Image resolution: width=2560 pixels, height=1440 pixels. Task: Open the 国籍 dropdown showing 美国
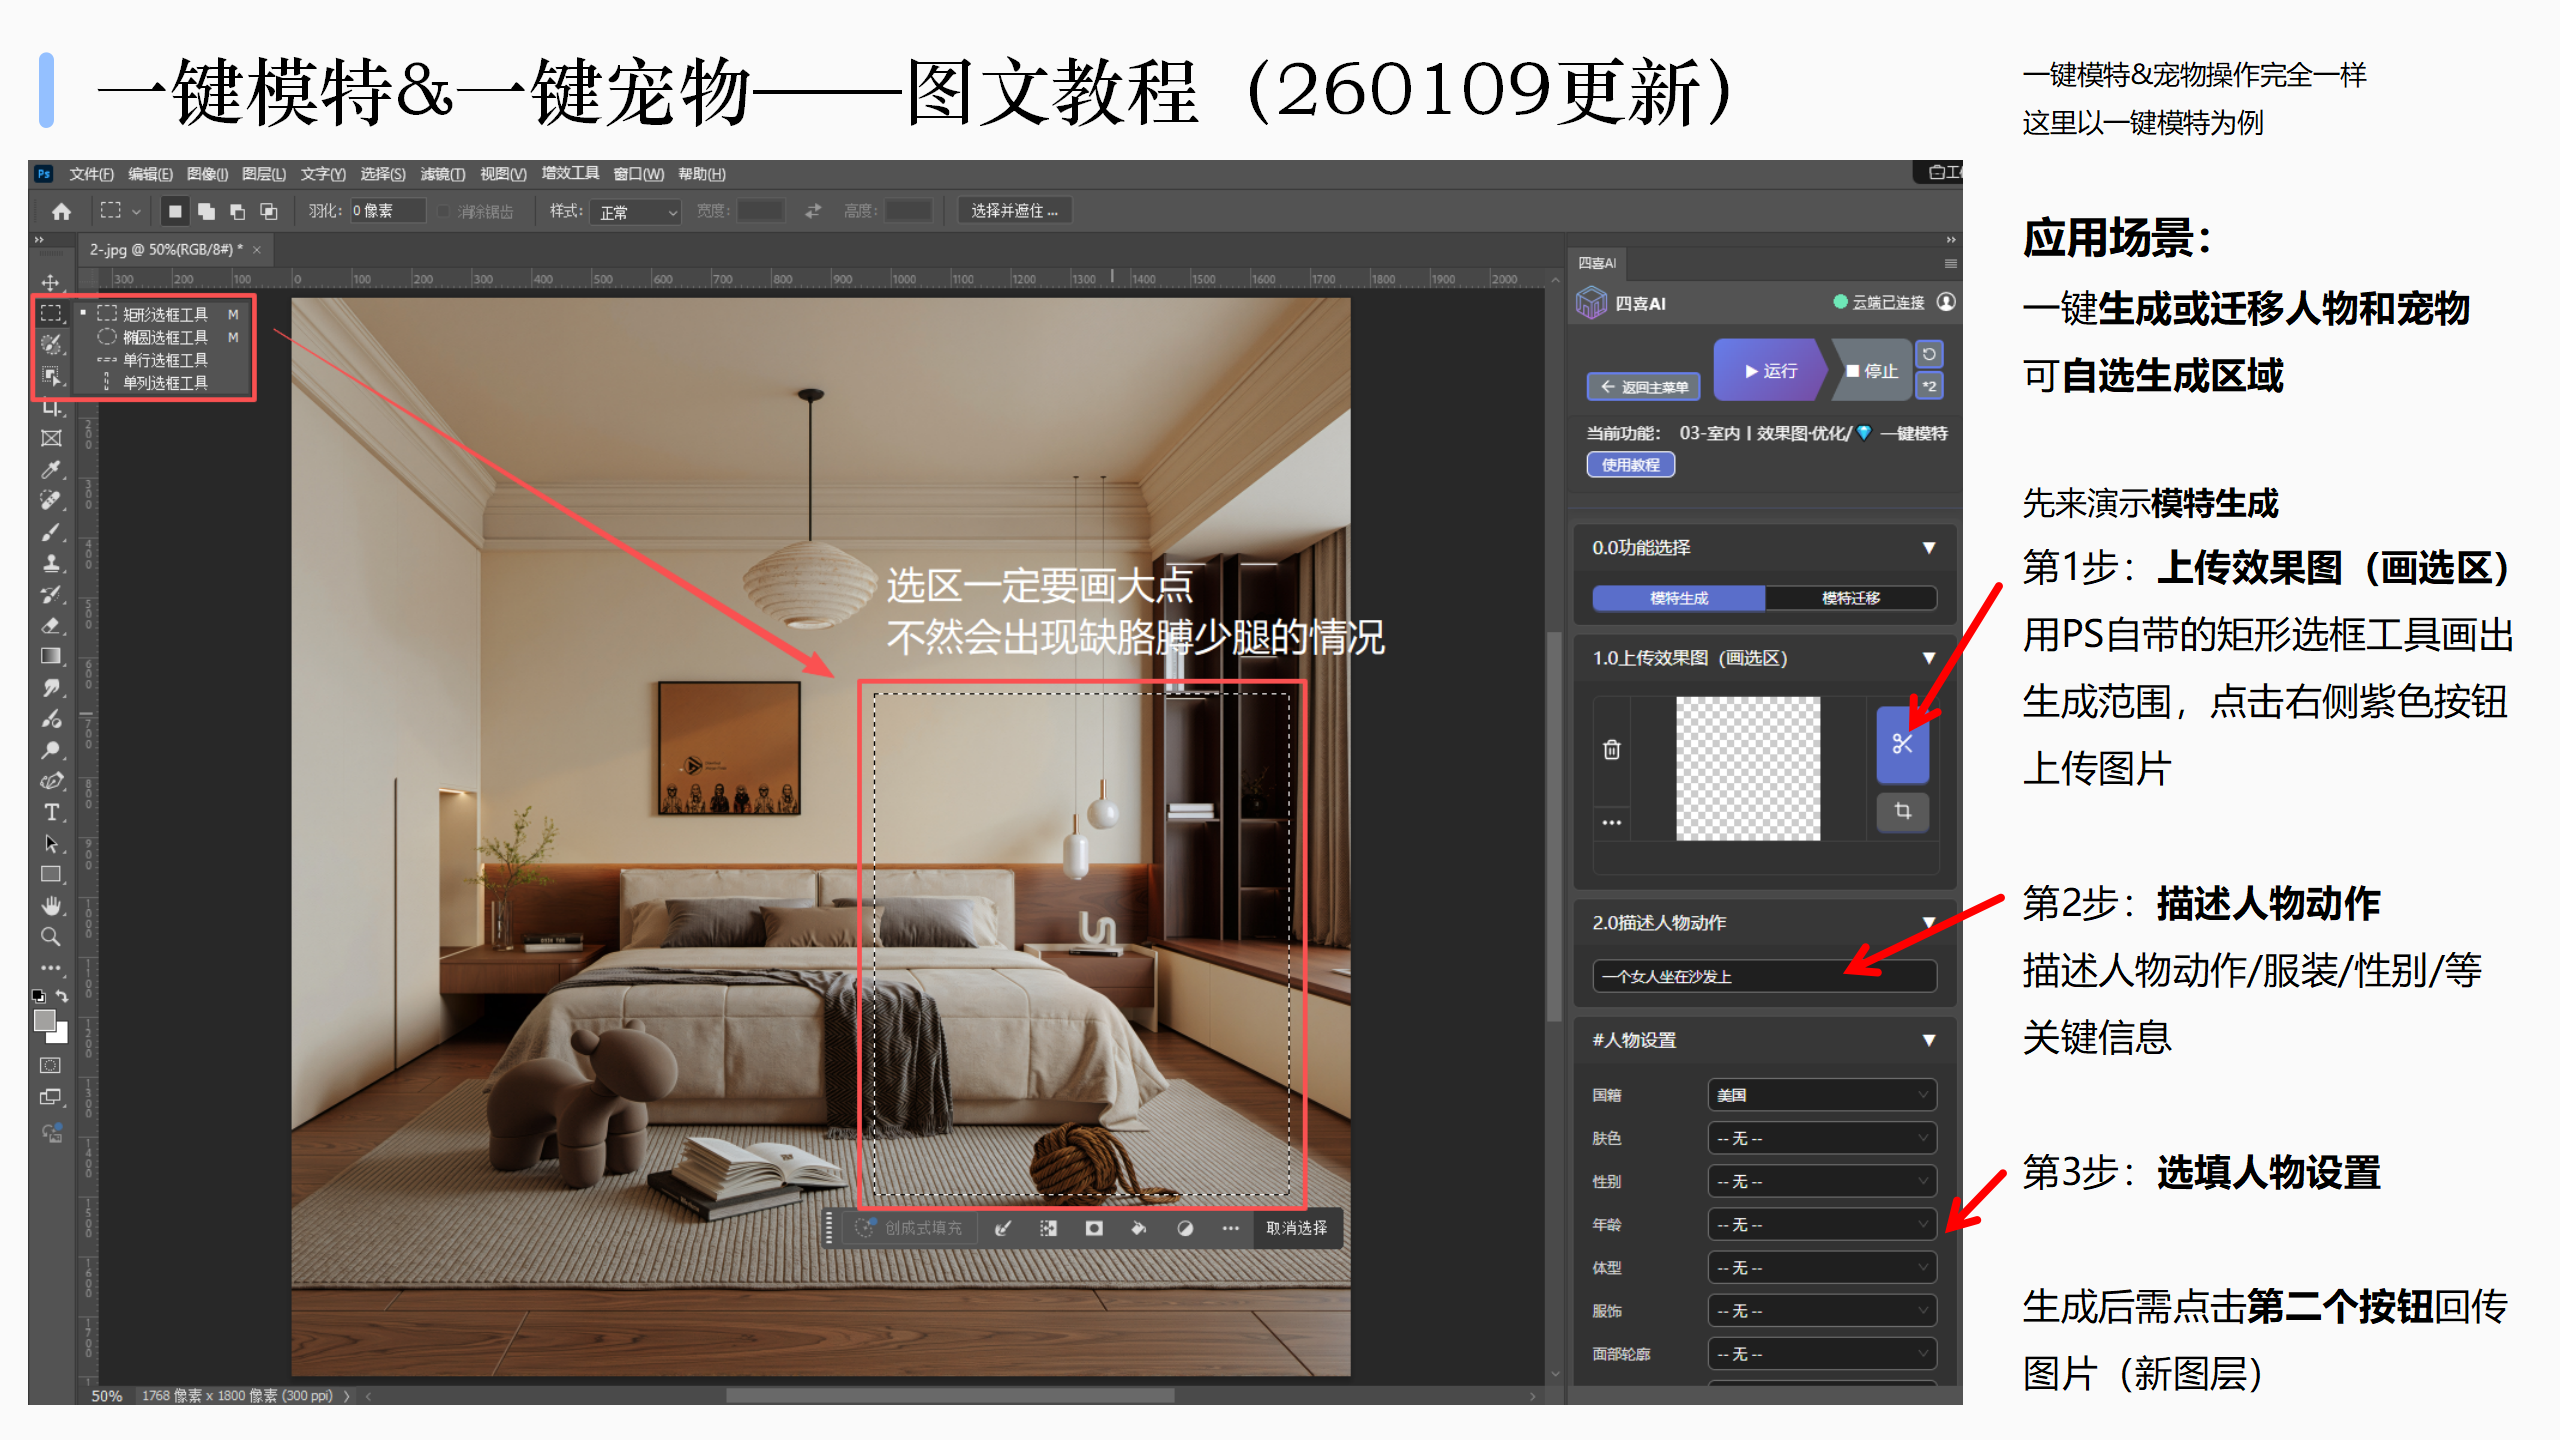coord(1821,1095)
